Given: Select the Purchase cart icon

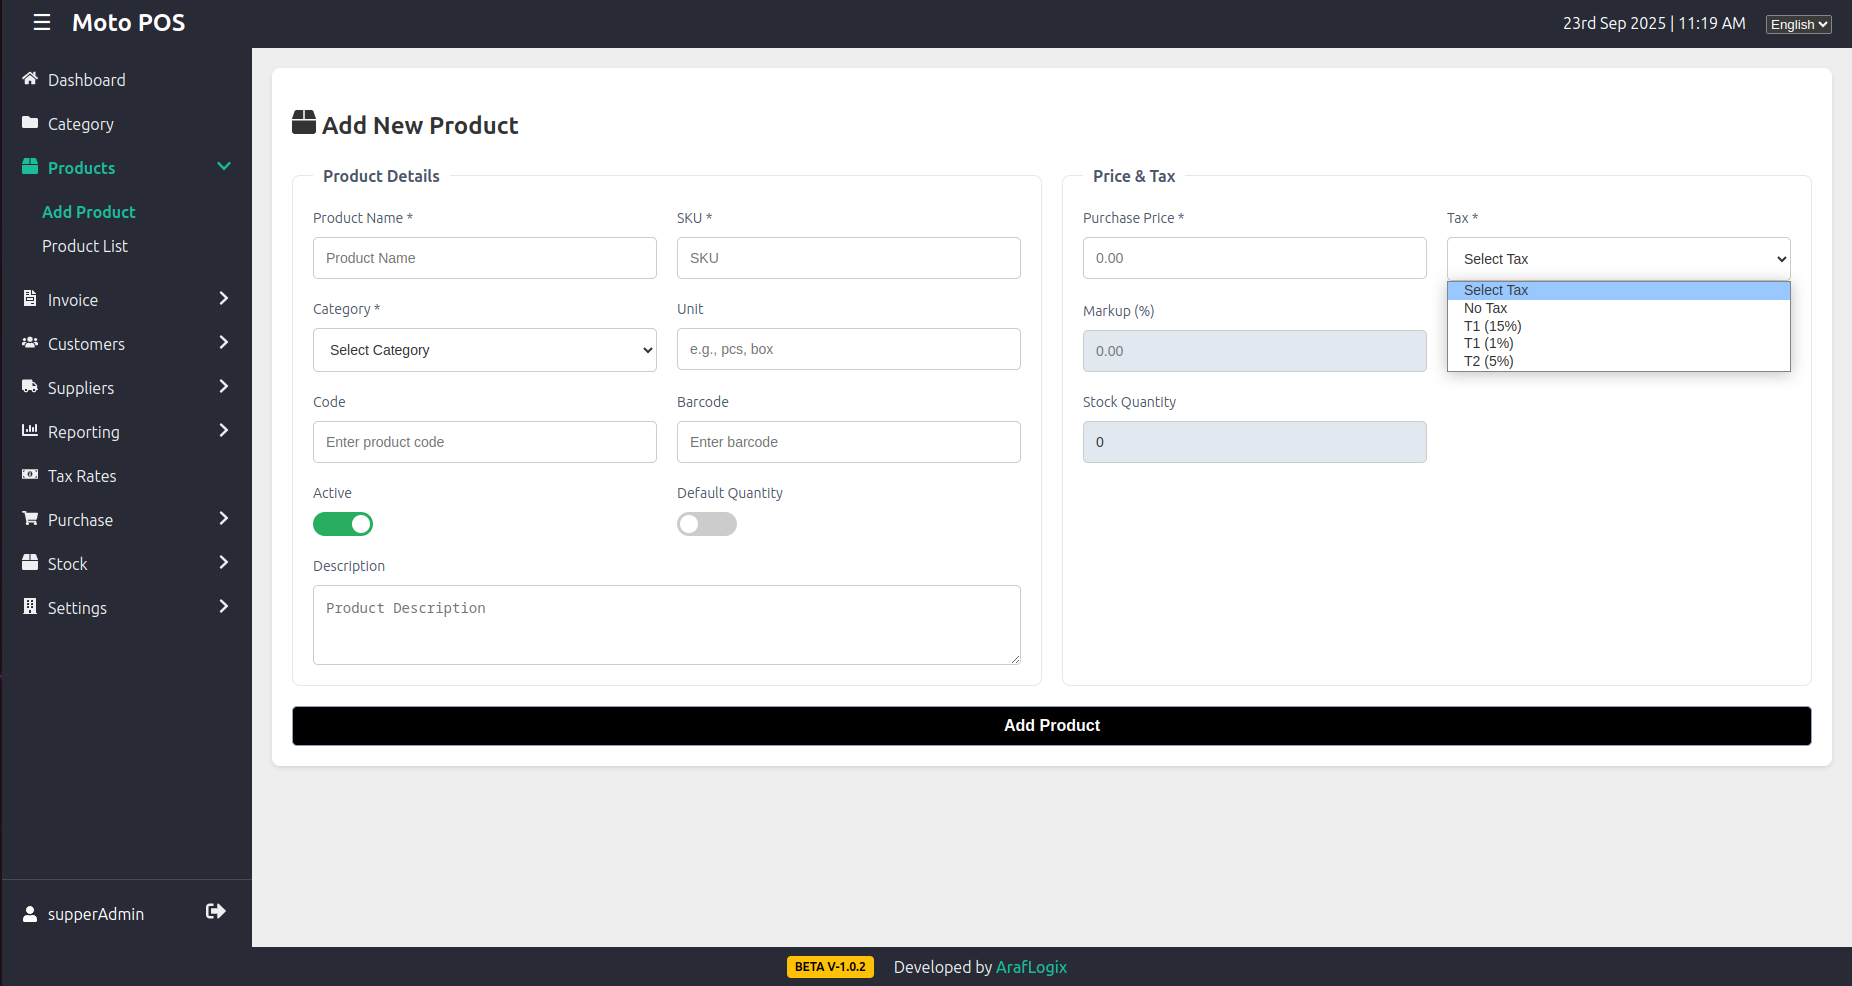Looking at the screenshot, I should point(30,519).
